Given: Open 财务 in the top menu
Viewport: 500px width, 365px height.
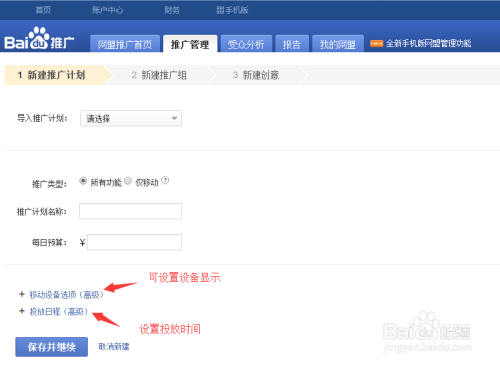Looking at the screenshot, I should click(172, 10).
